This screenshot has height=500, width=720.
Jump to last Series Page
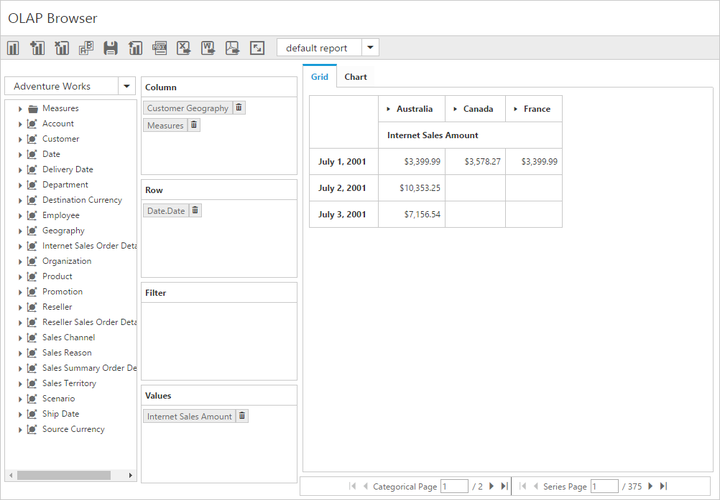(663, 487)
